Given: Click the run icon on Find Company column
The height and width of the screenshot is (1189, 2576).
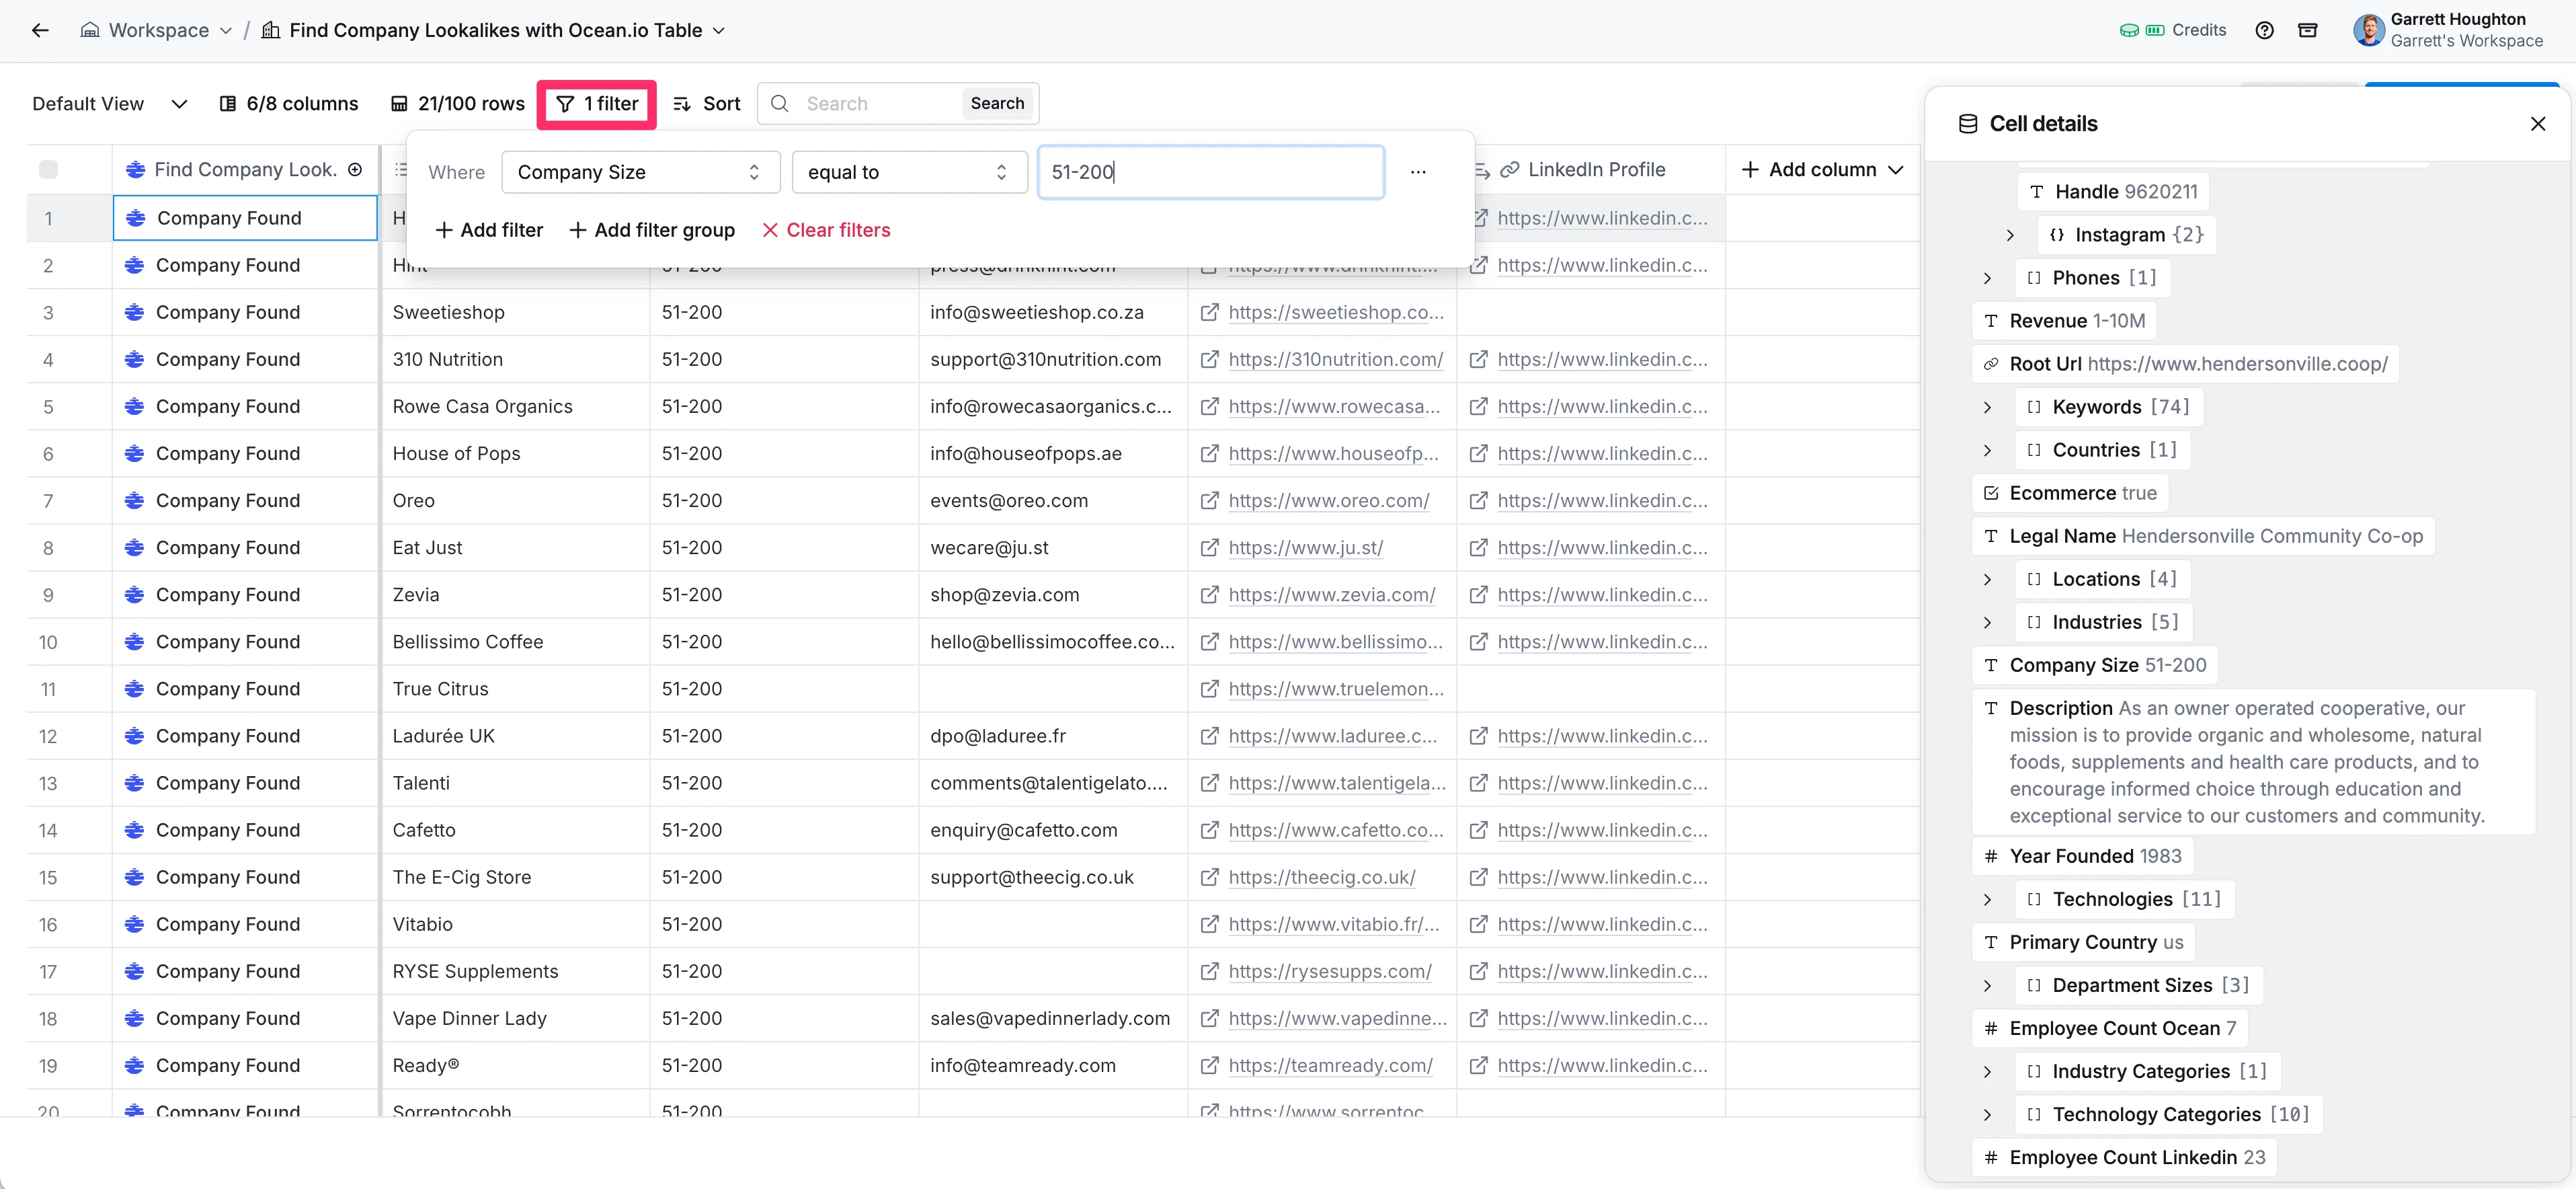Looking at the screenshot, I should [x=355, y=170].
